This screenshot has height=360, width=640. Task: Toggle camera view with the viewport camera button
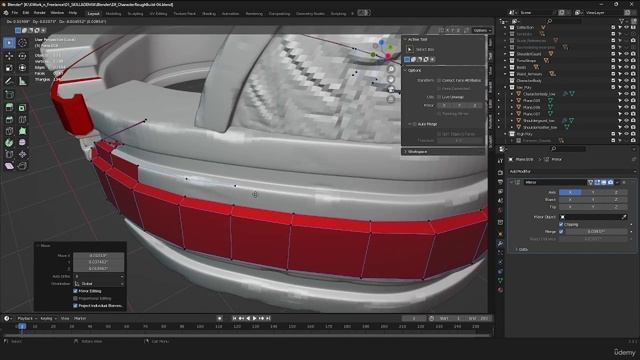391,89
